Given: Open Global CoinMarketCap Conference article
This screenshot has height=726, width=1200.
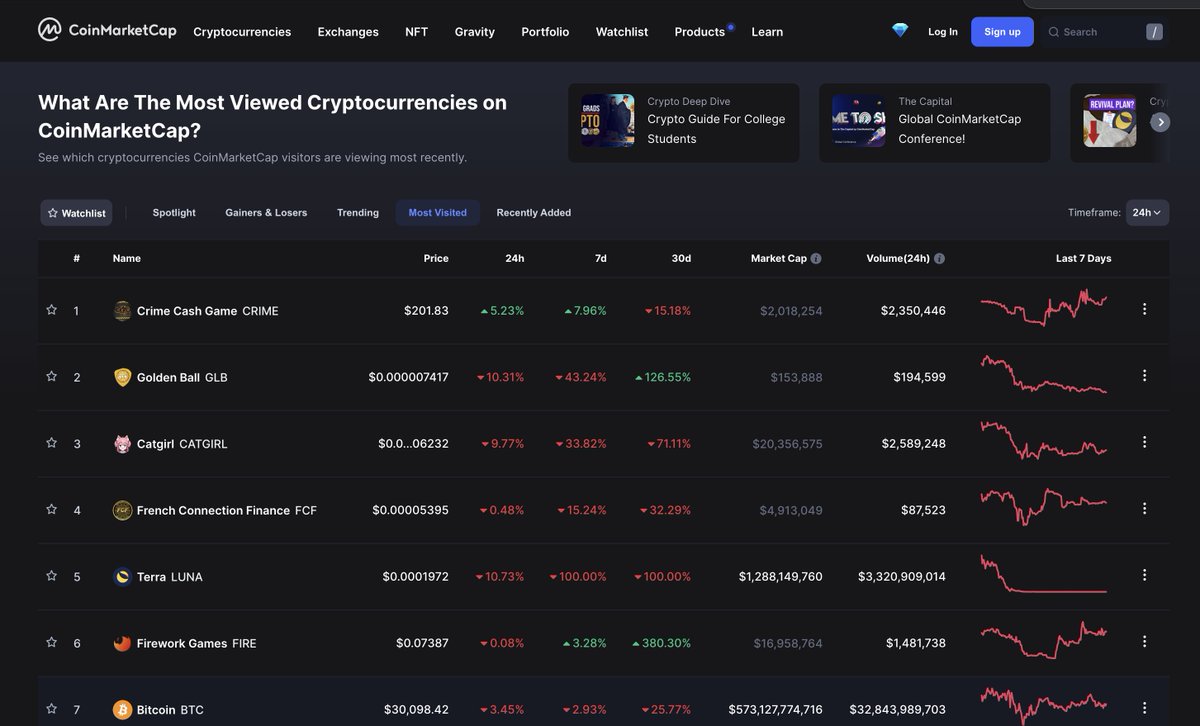Looking at the screenshot, I should click(935, 123).
